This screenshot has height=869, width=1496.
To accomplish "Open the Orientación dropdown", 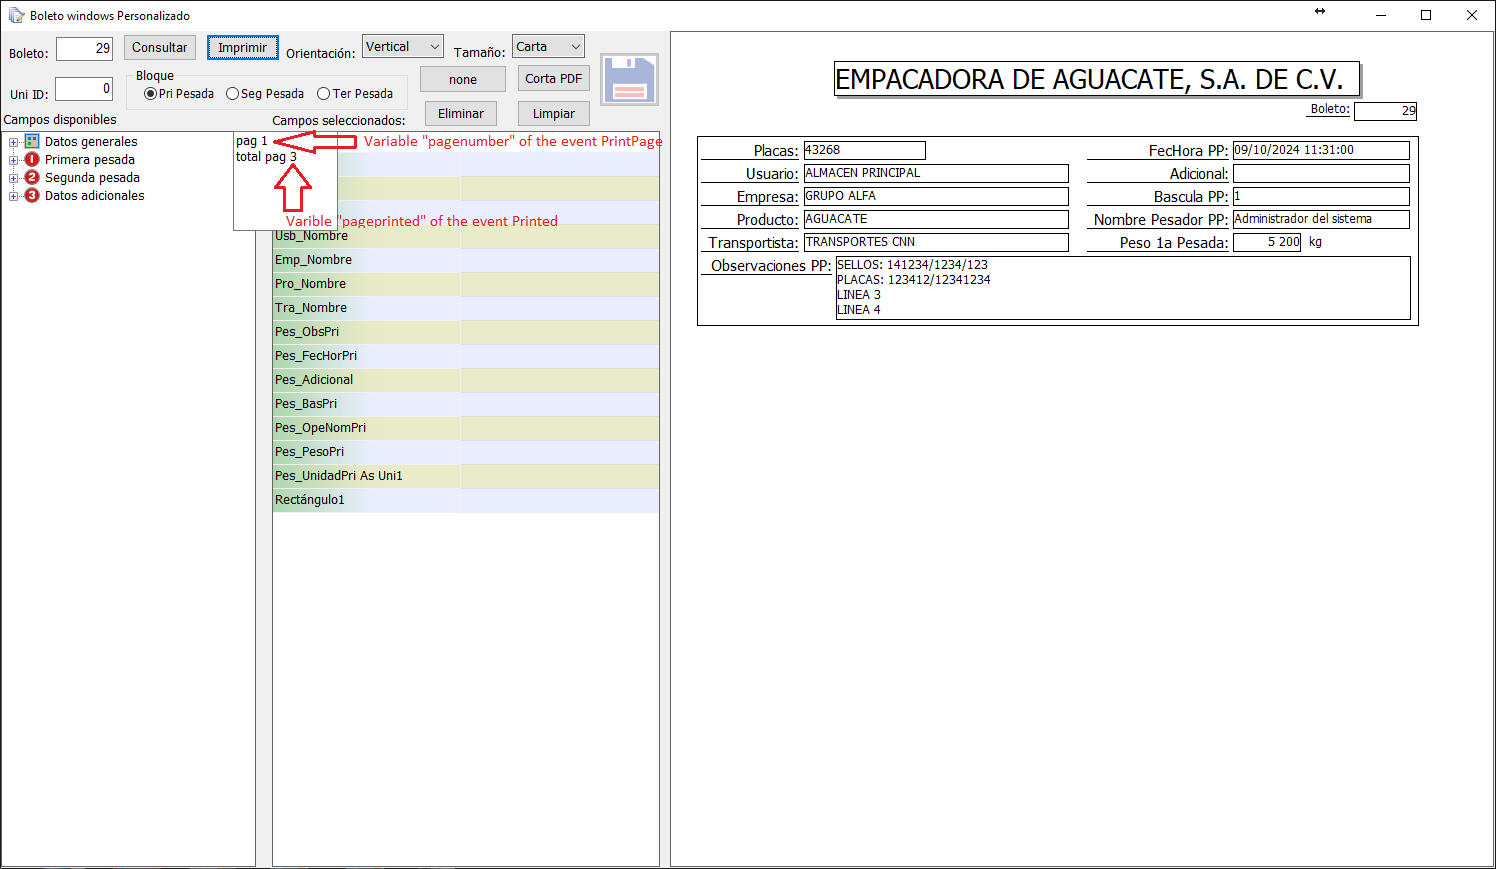I will [402, 47].
